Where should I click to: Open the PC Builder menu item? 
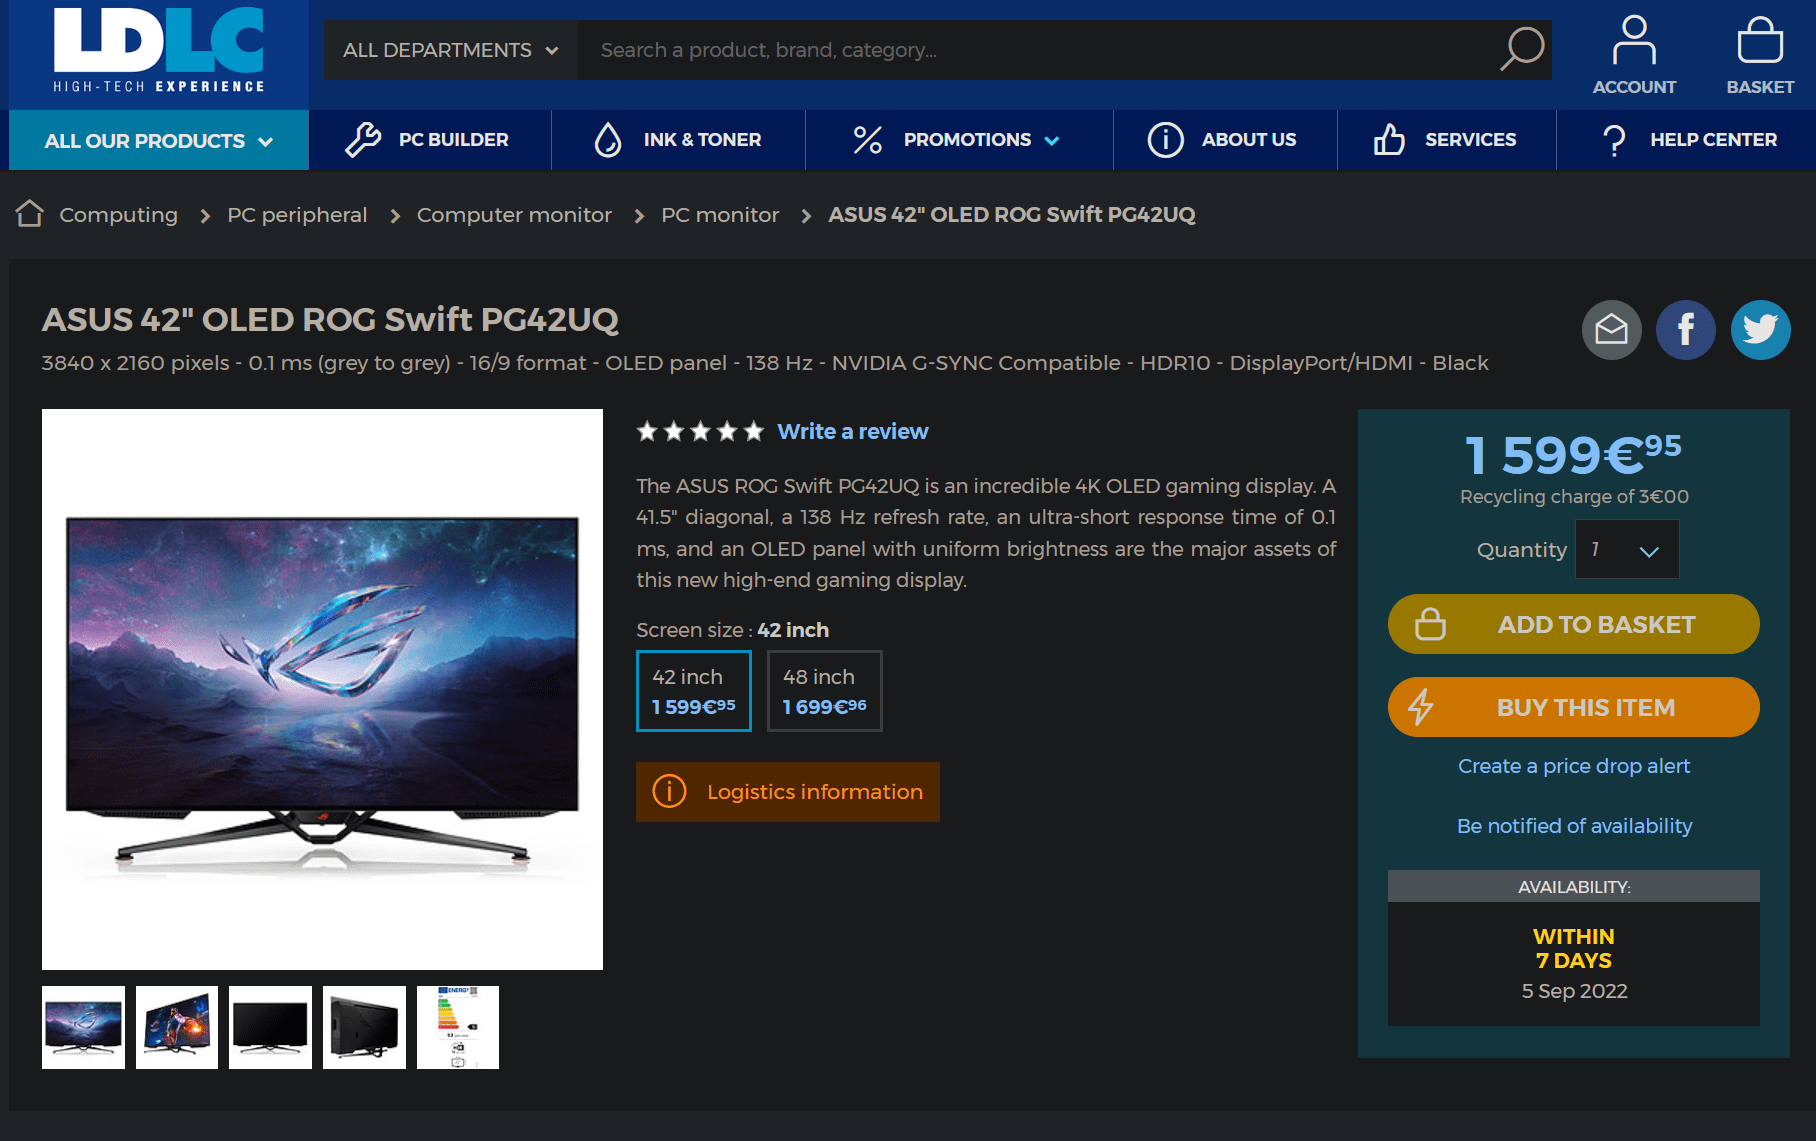click(430, 140)
